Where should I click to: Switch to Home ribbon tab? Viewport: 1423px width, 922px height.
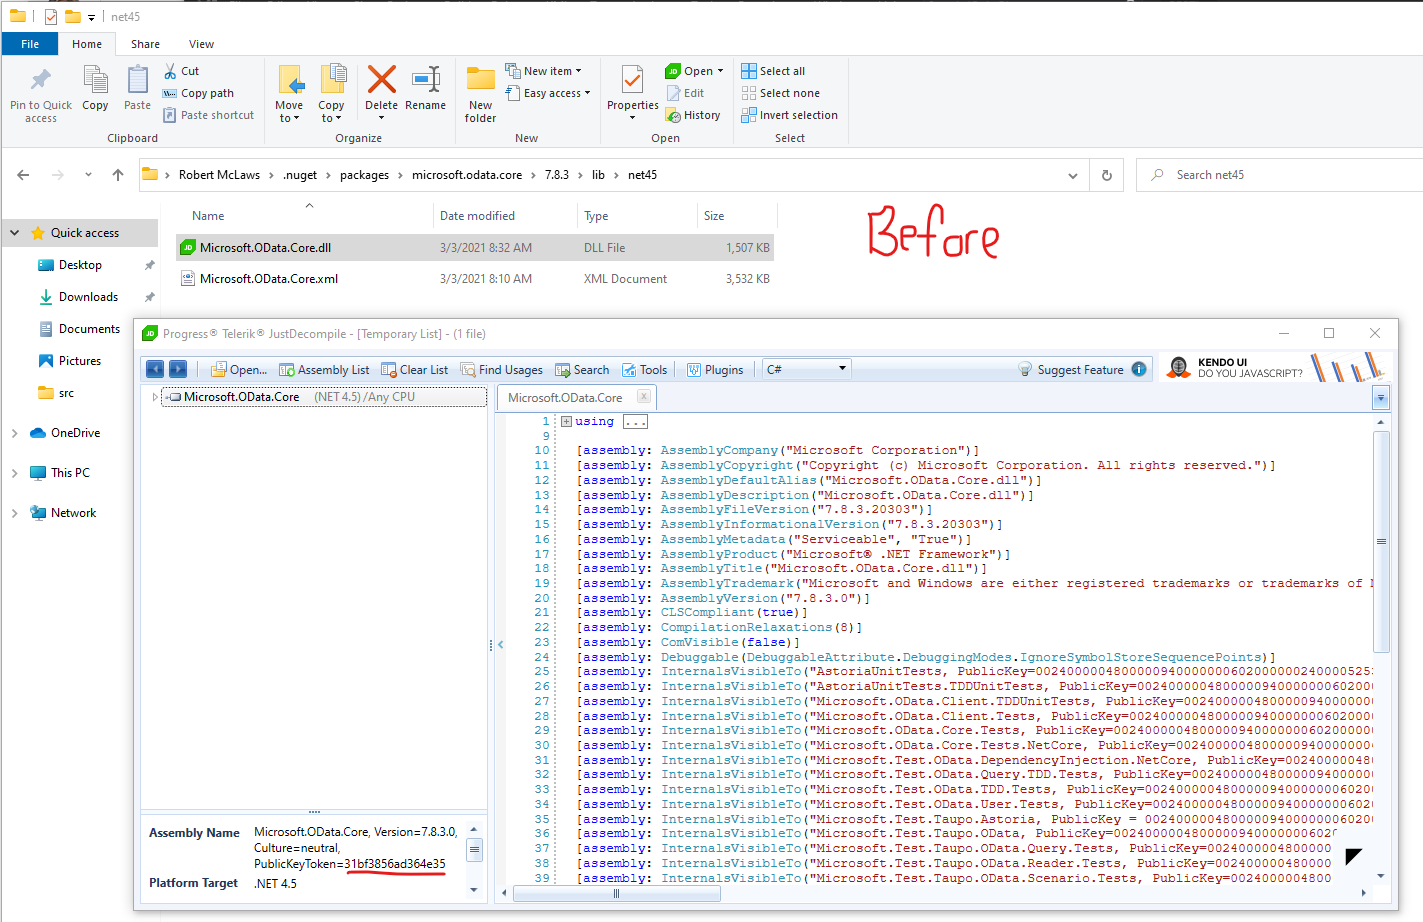[87, 44]
